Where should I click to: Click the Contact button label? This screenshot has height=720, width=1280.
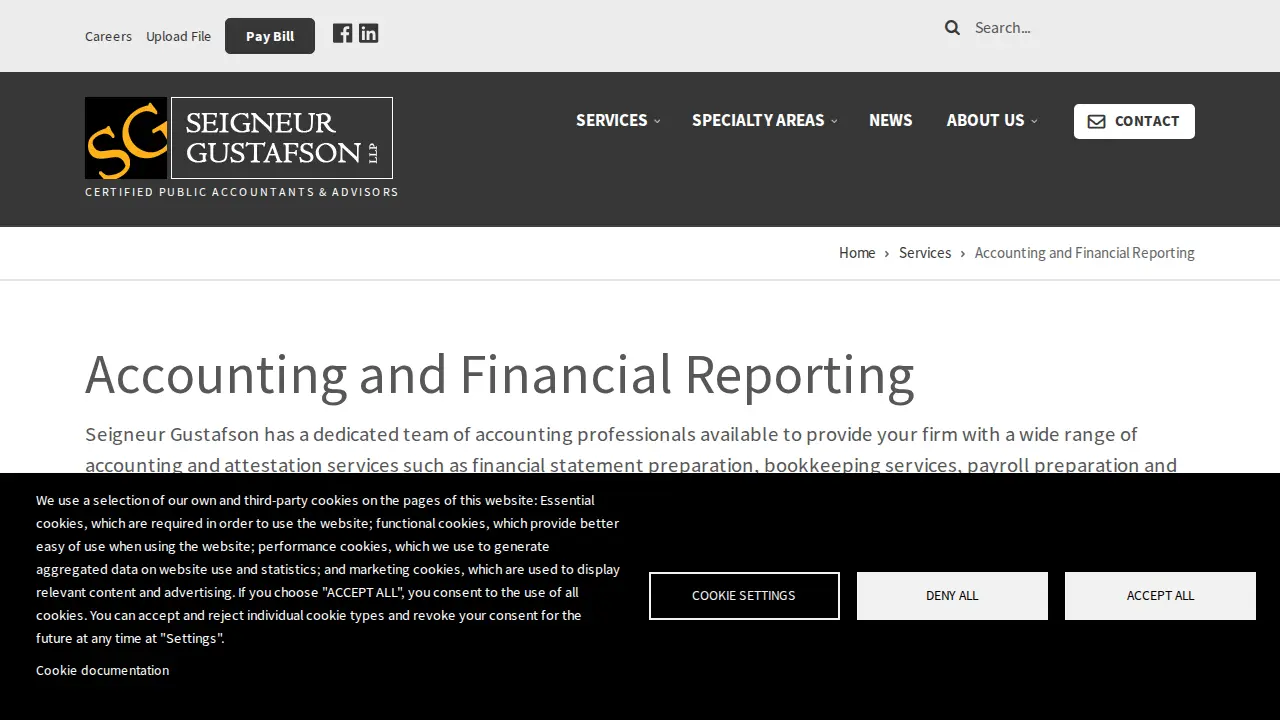[1147, 121]
